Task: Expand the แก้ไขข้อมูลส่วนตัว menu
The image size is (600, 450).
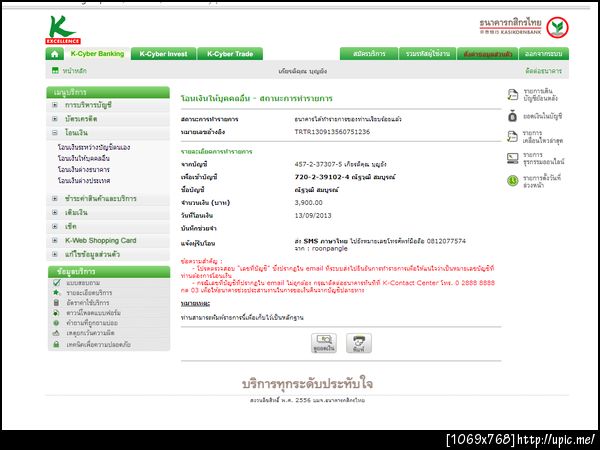Action: coord(55,254)
